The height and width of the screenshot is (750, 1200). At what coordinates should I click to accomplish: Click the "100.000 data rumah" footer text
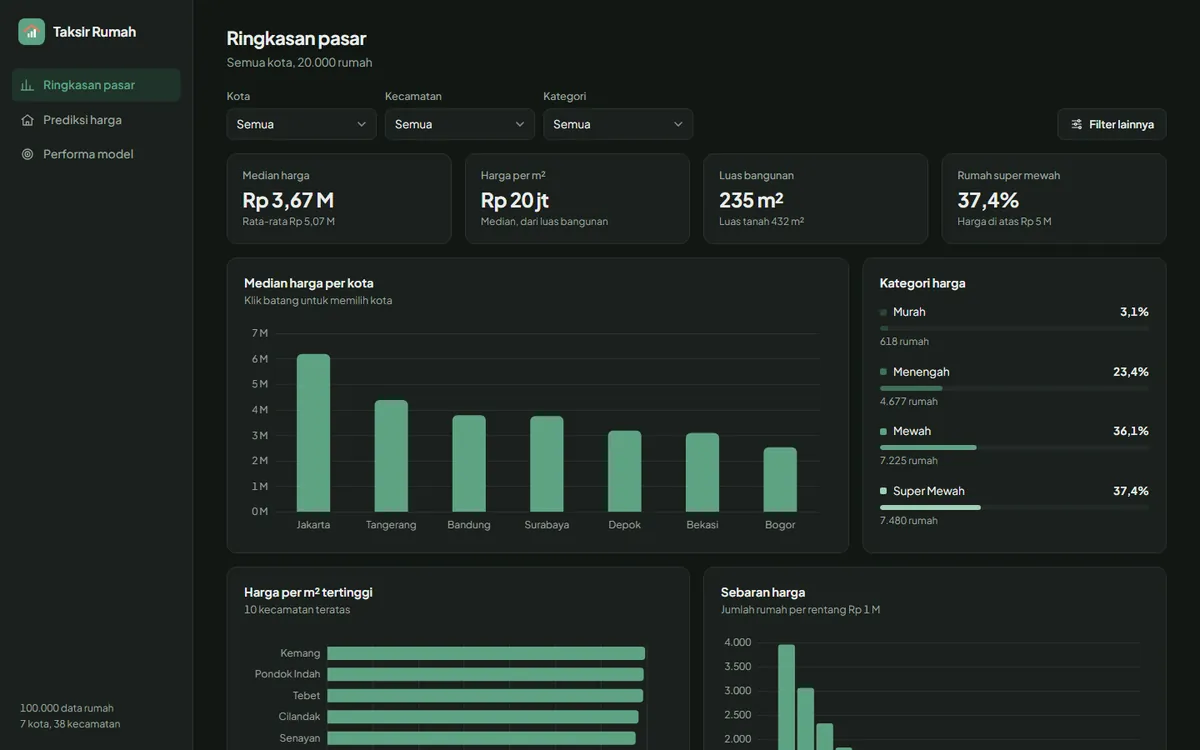[67, 708]
